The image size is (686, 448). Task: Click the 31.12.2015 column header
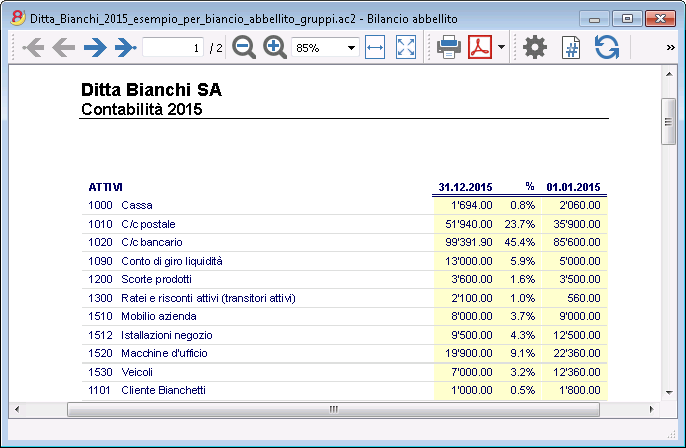point(465,187)
